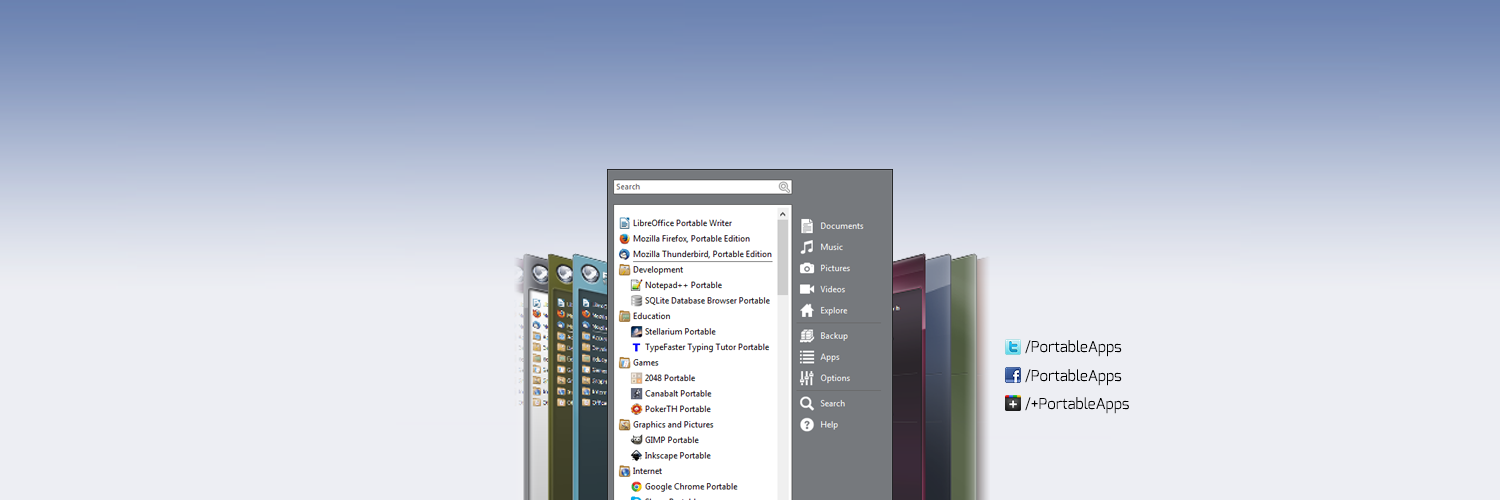Open Documents folder from side menu
This screenshot has width=1500, height=500.
coord(832,226)
